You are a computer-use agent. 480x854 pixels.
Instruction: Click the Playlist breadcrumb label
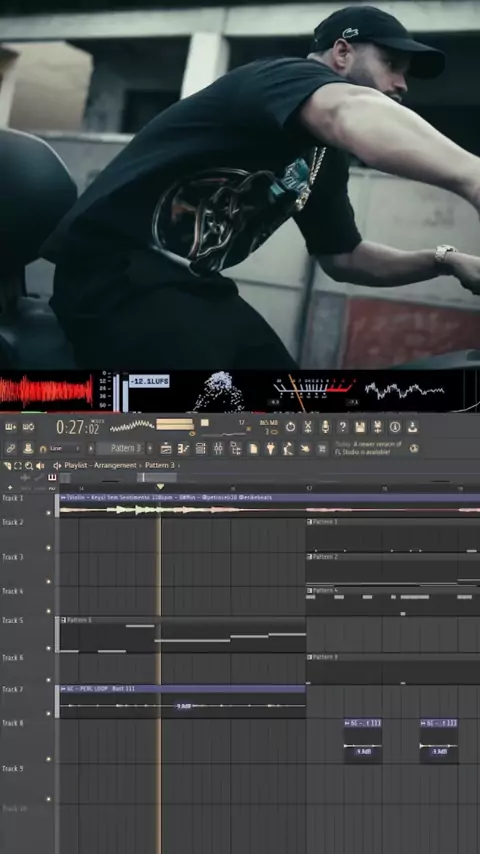[x=75, y=466]
